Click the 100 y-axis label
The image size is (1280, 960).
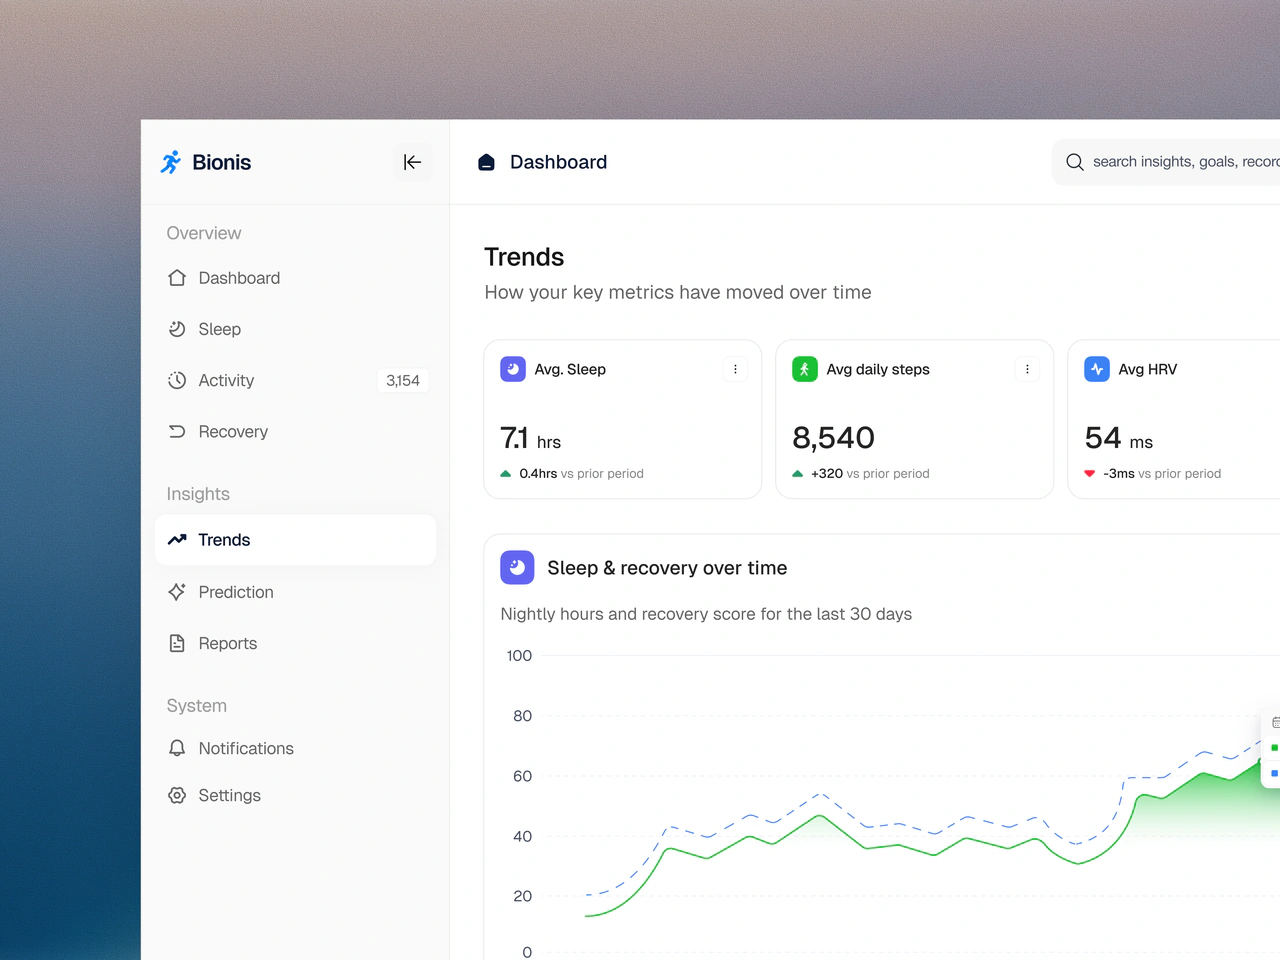519,656
